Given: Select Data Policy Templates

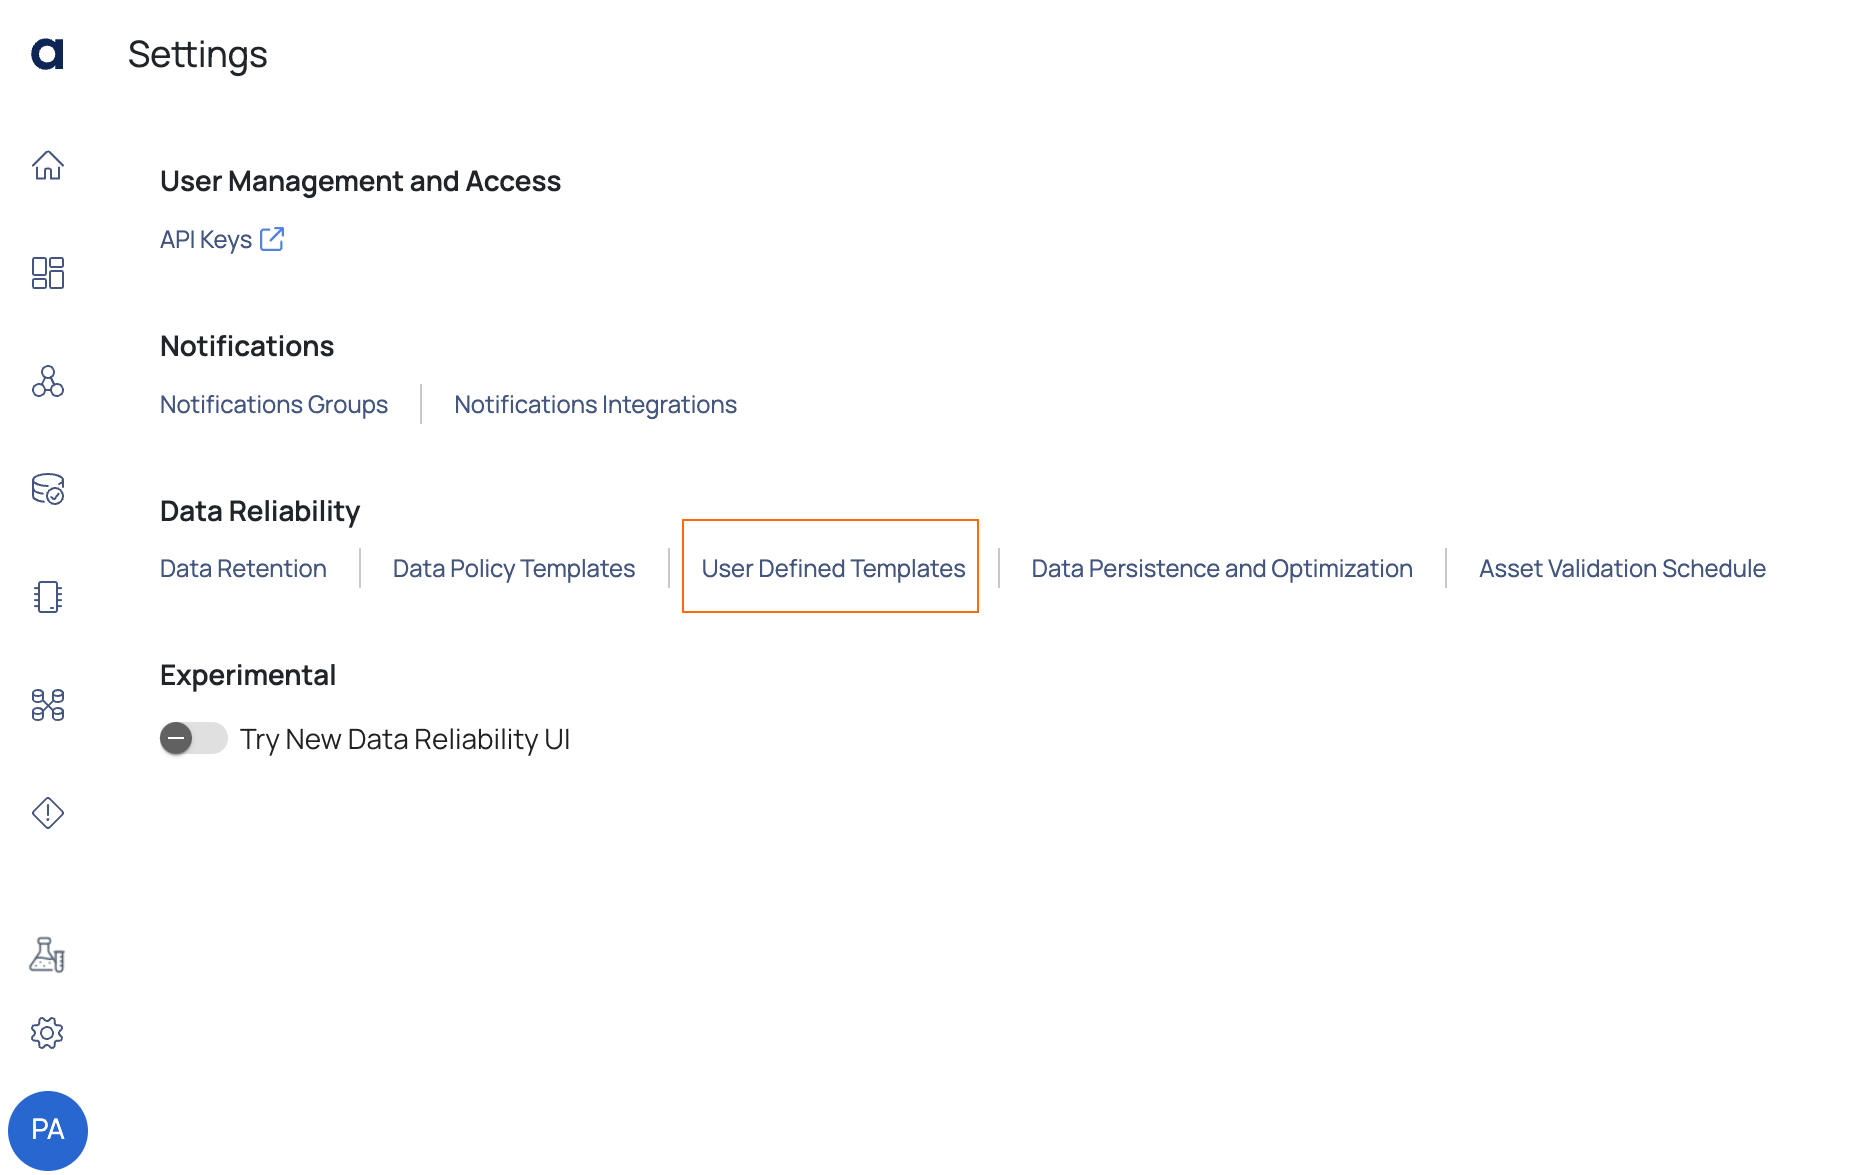Looking at the screenshot, I should 514,569.
